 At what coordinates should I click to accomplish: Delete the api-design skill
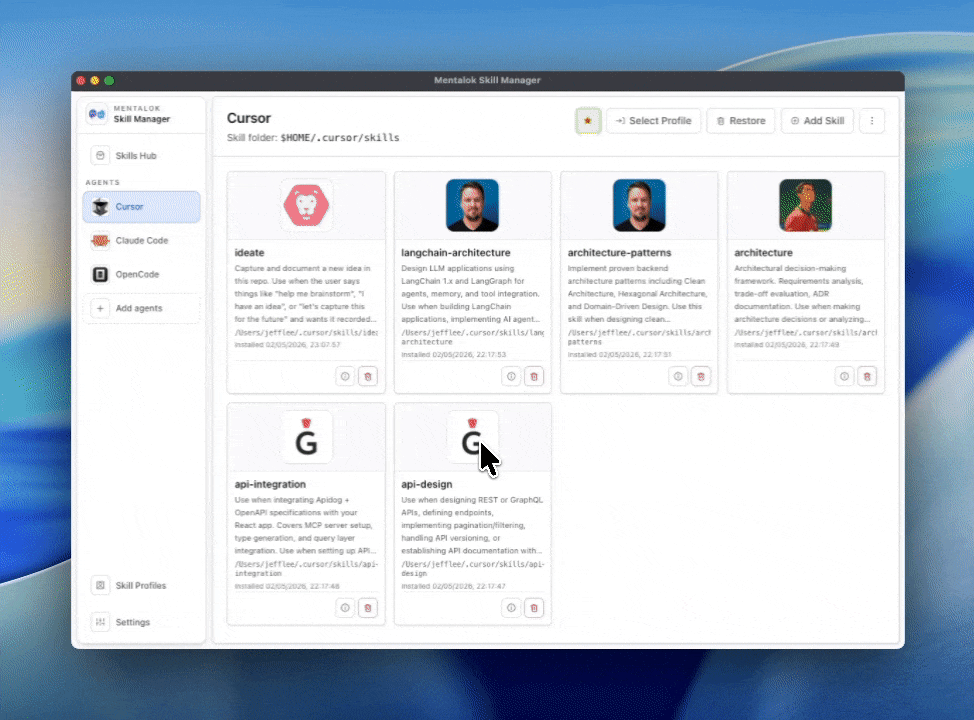[x=534, y=608]
